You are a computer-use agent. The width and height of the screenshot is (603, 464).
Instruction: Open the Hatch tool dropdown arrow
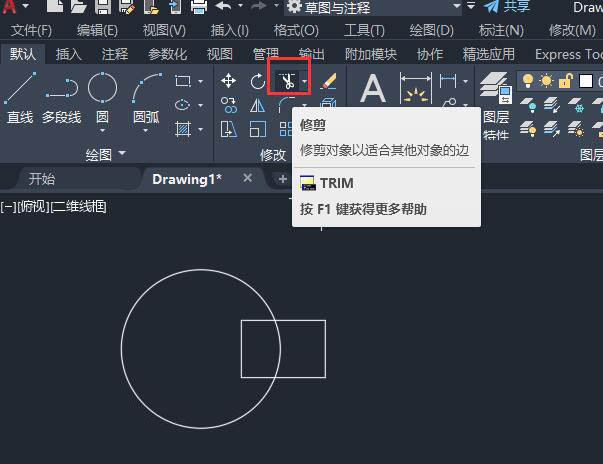point(200,130)
